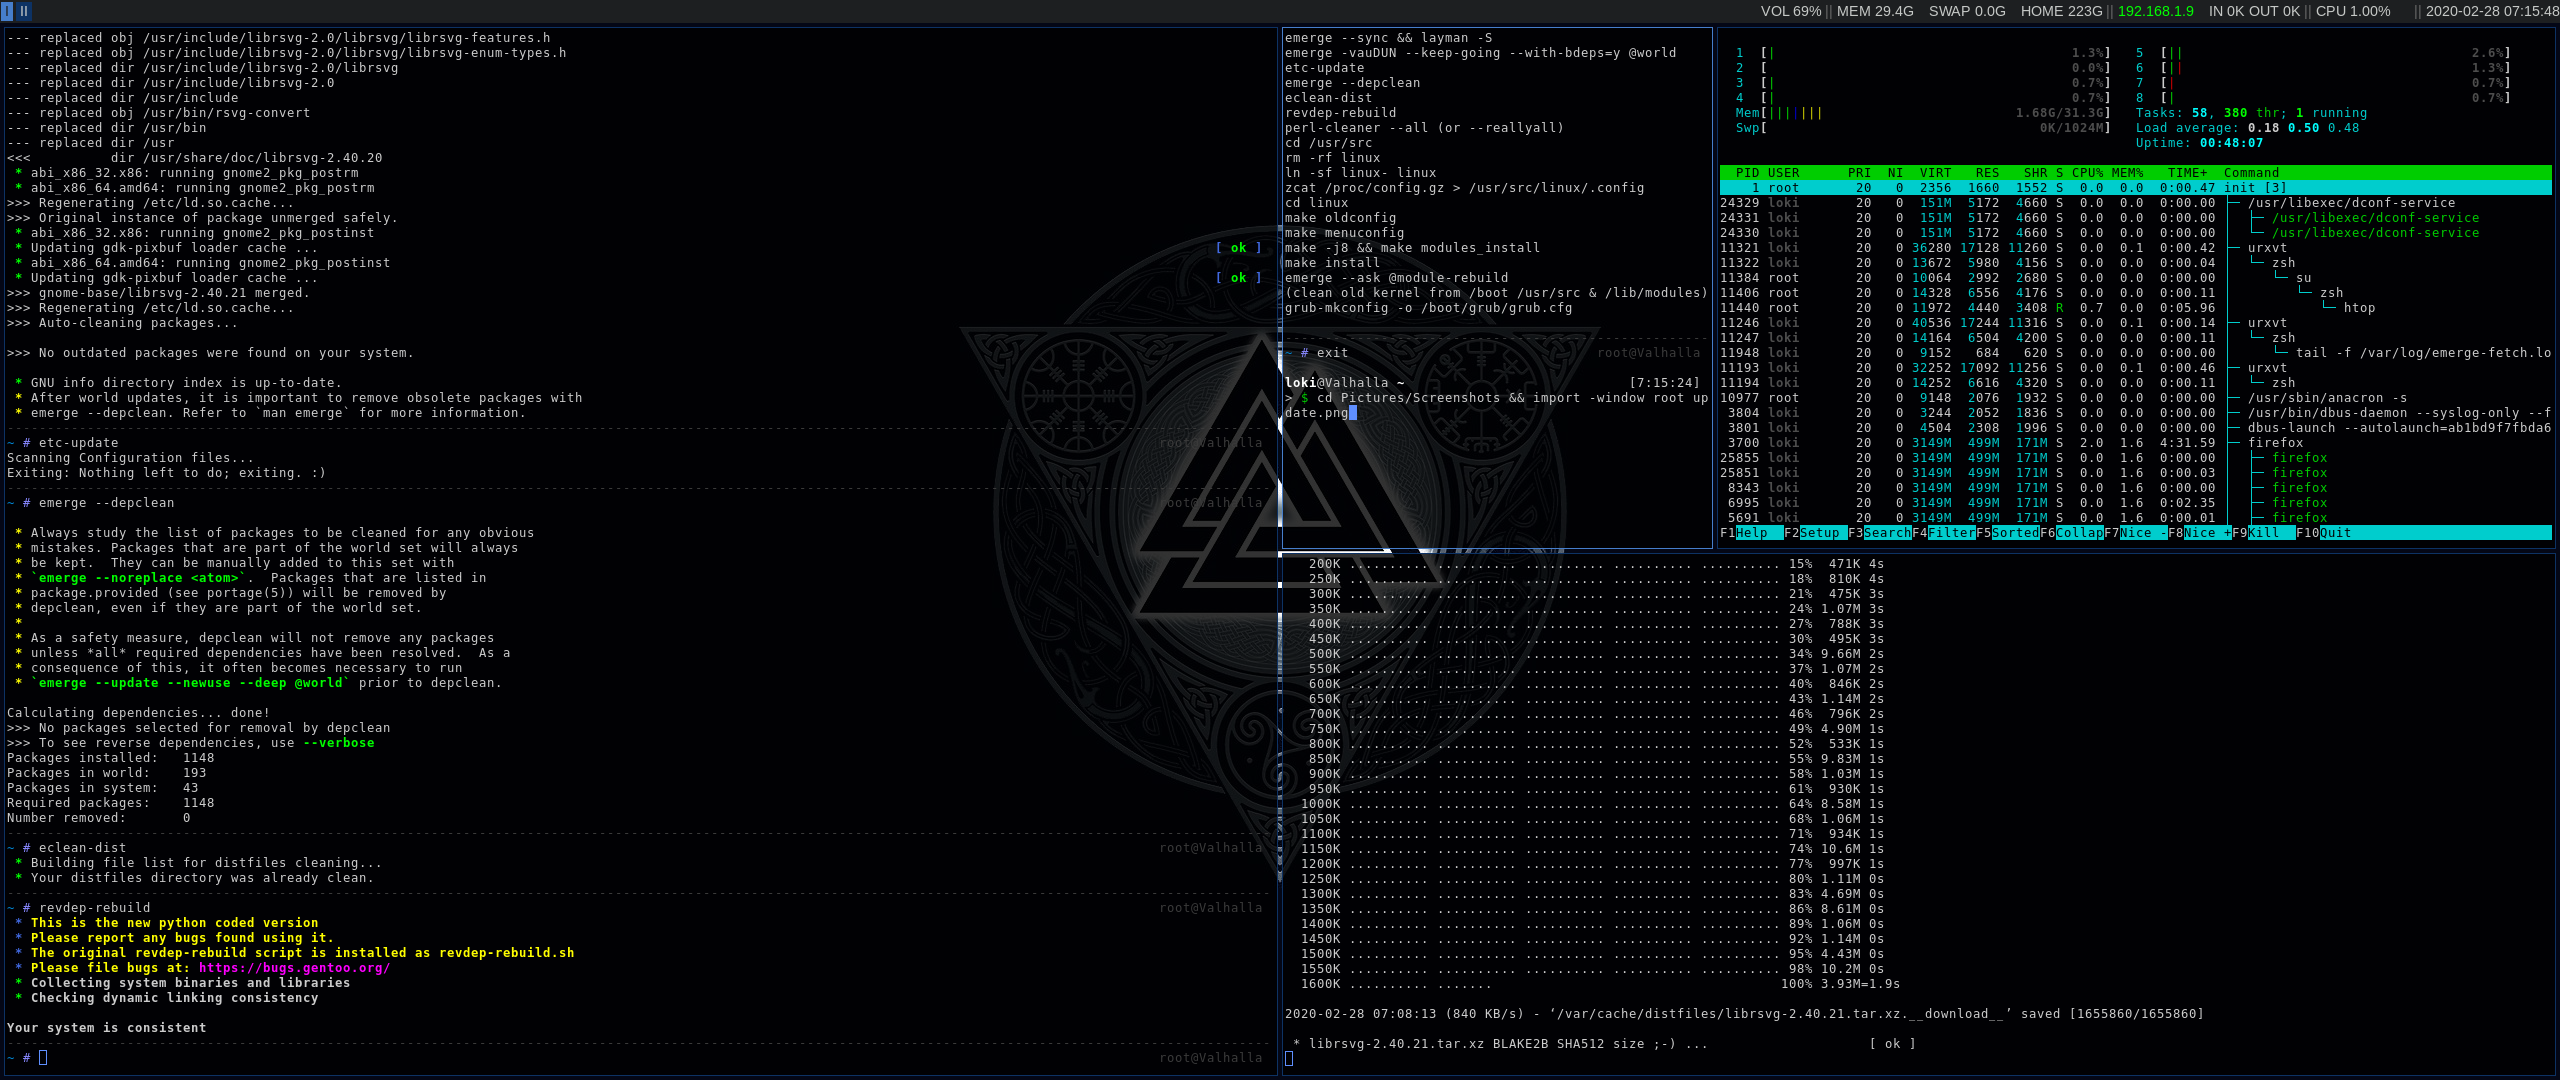The height and width of the screenshot is (1080, 2560).
Task: Sort htop by SHR column header
Action: pyautogui.click(x=2035, y=173)
